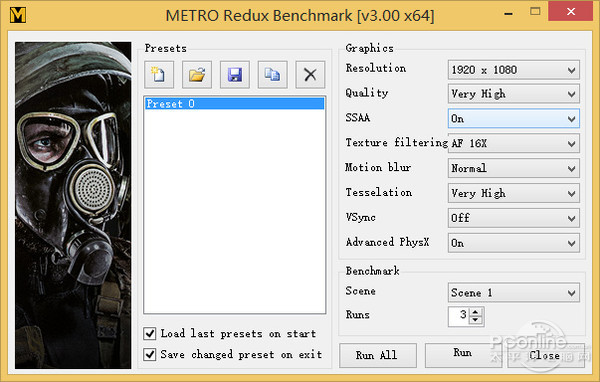The height and width of the screenshot is (382, 600).
Task: Increase Runs with the up spinner arrow
Action: (x=476, y=312)
